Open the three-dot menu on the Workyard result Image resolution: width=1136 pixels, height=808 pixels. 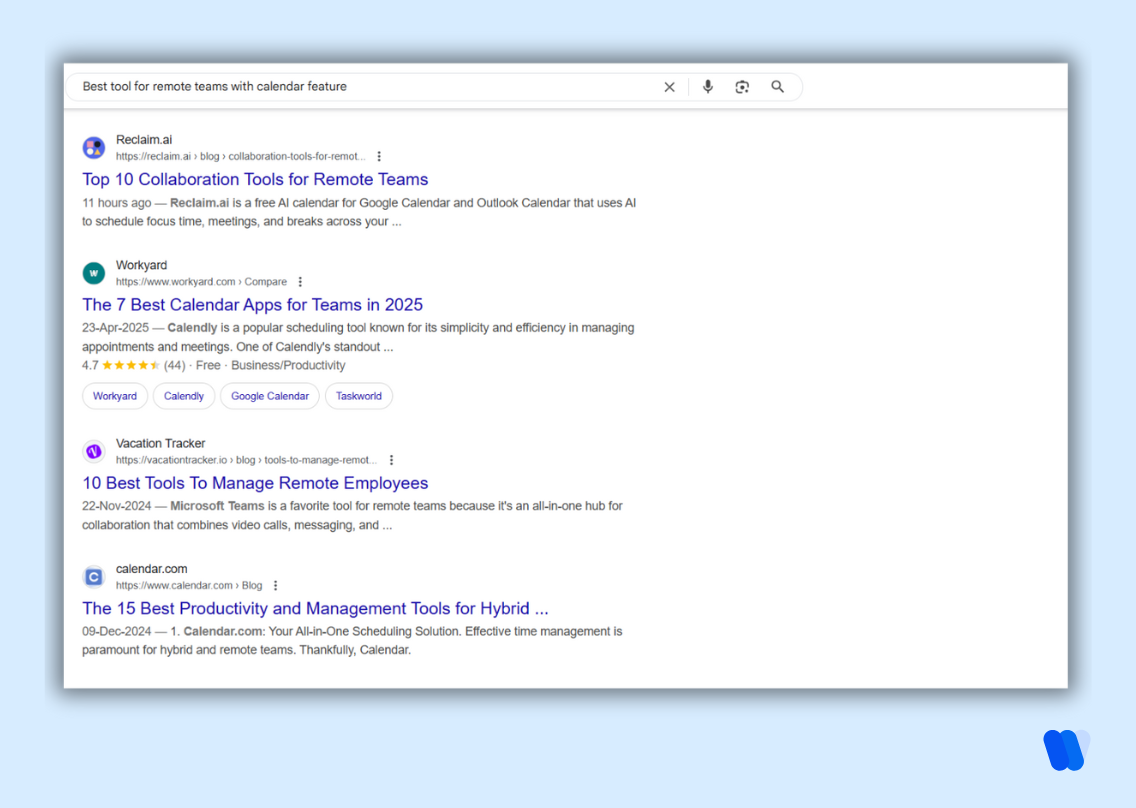point(299,281)
